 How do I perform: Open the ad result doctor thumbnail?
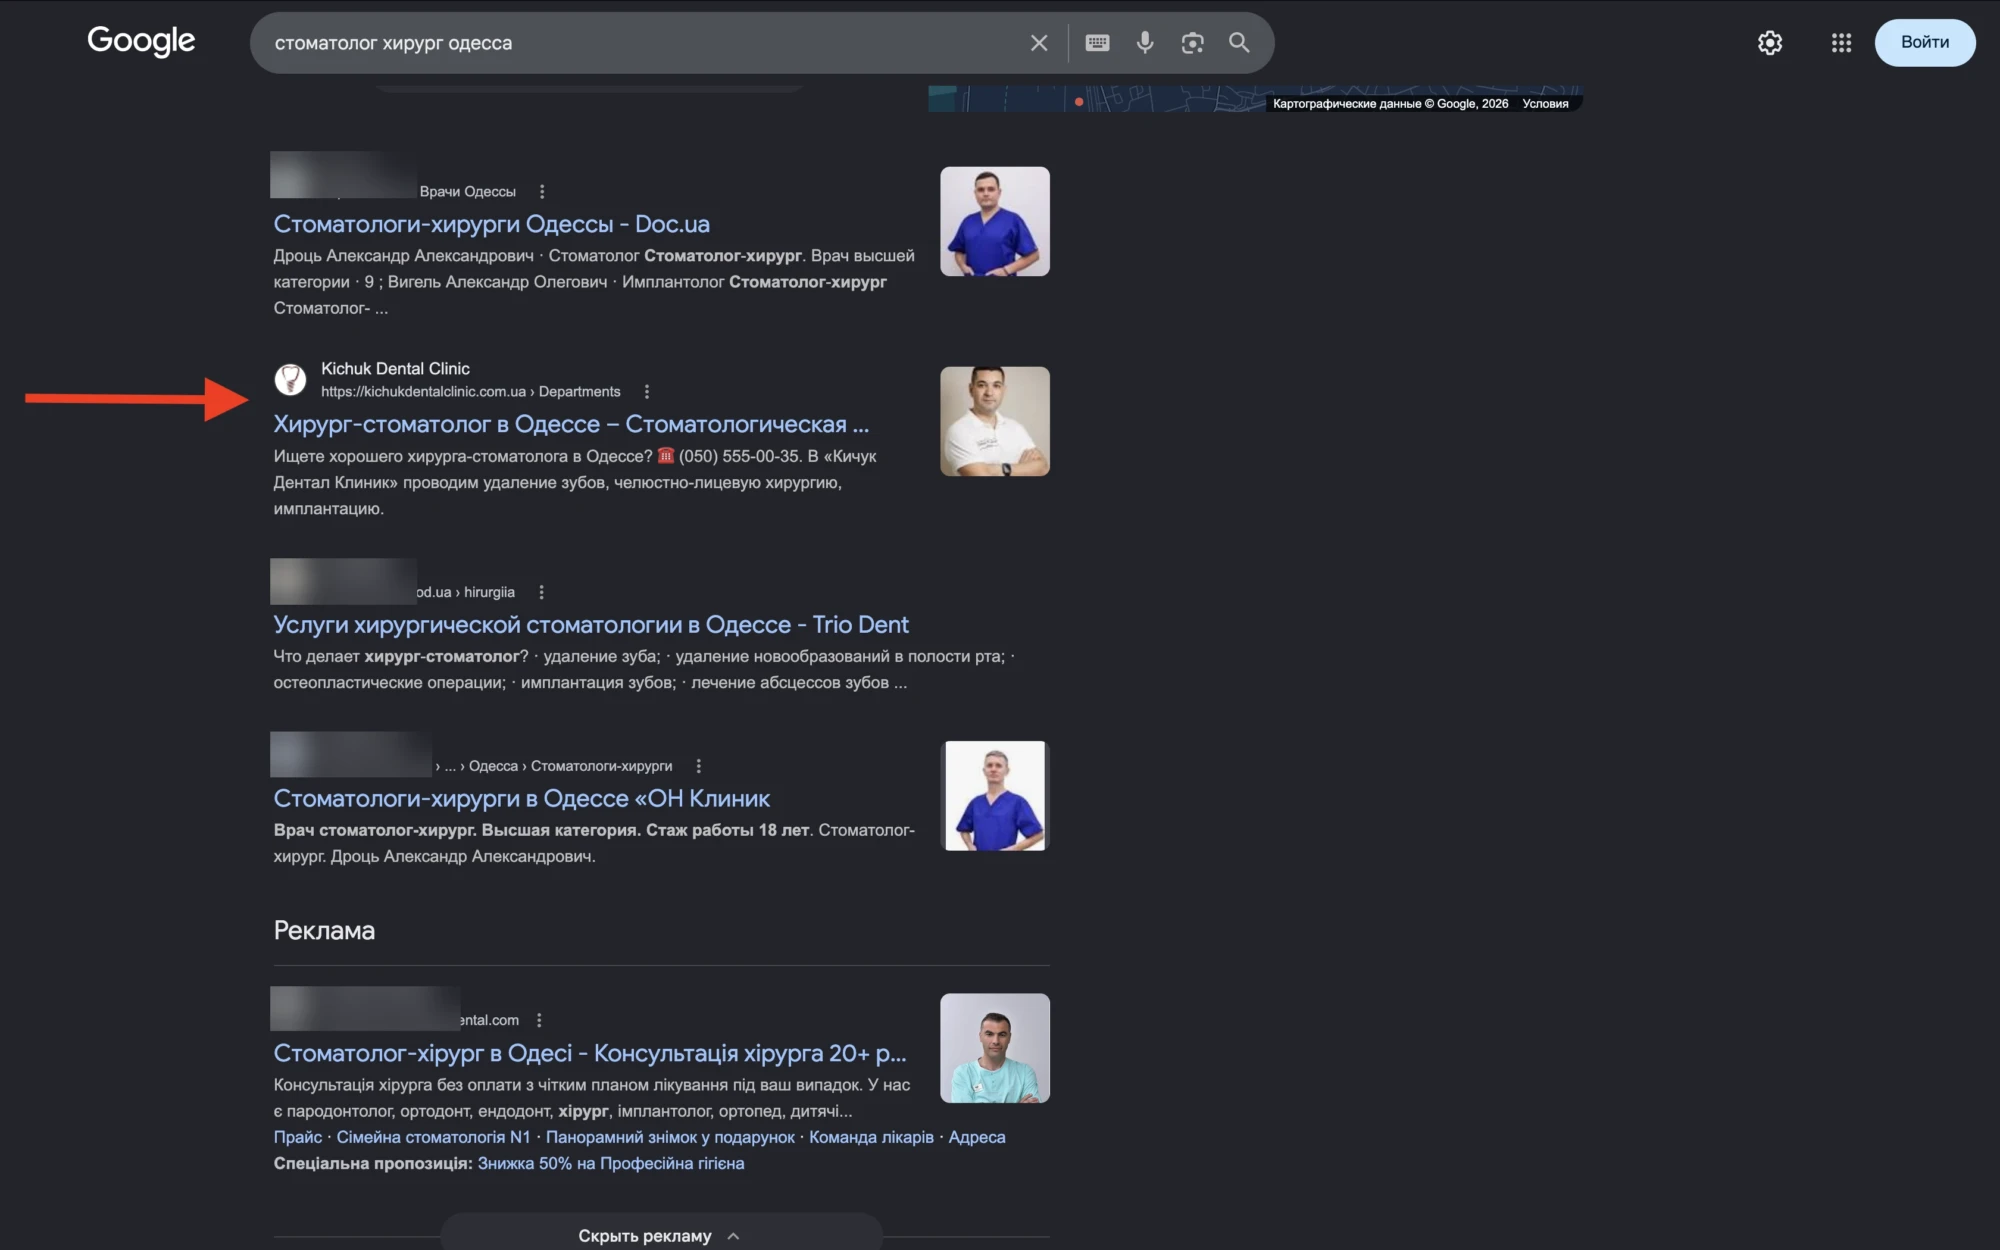click(x=995, y=1048)
